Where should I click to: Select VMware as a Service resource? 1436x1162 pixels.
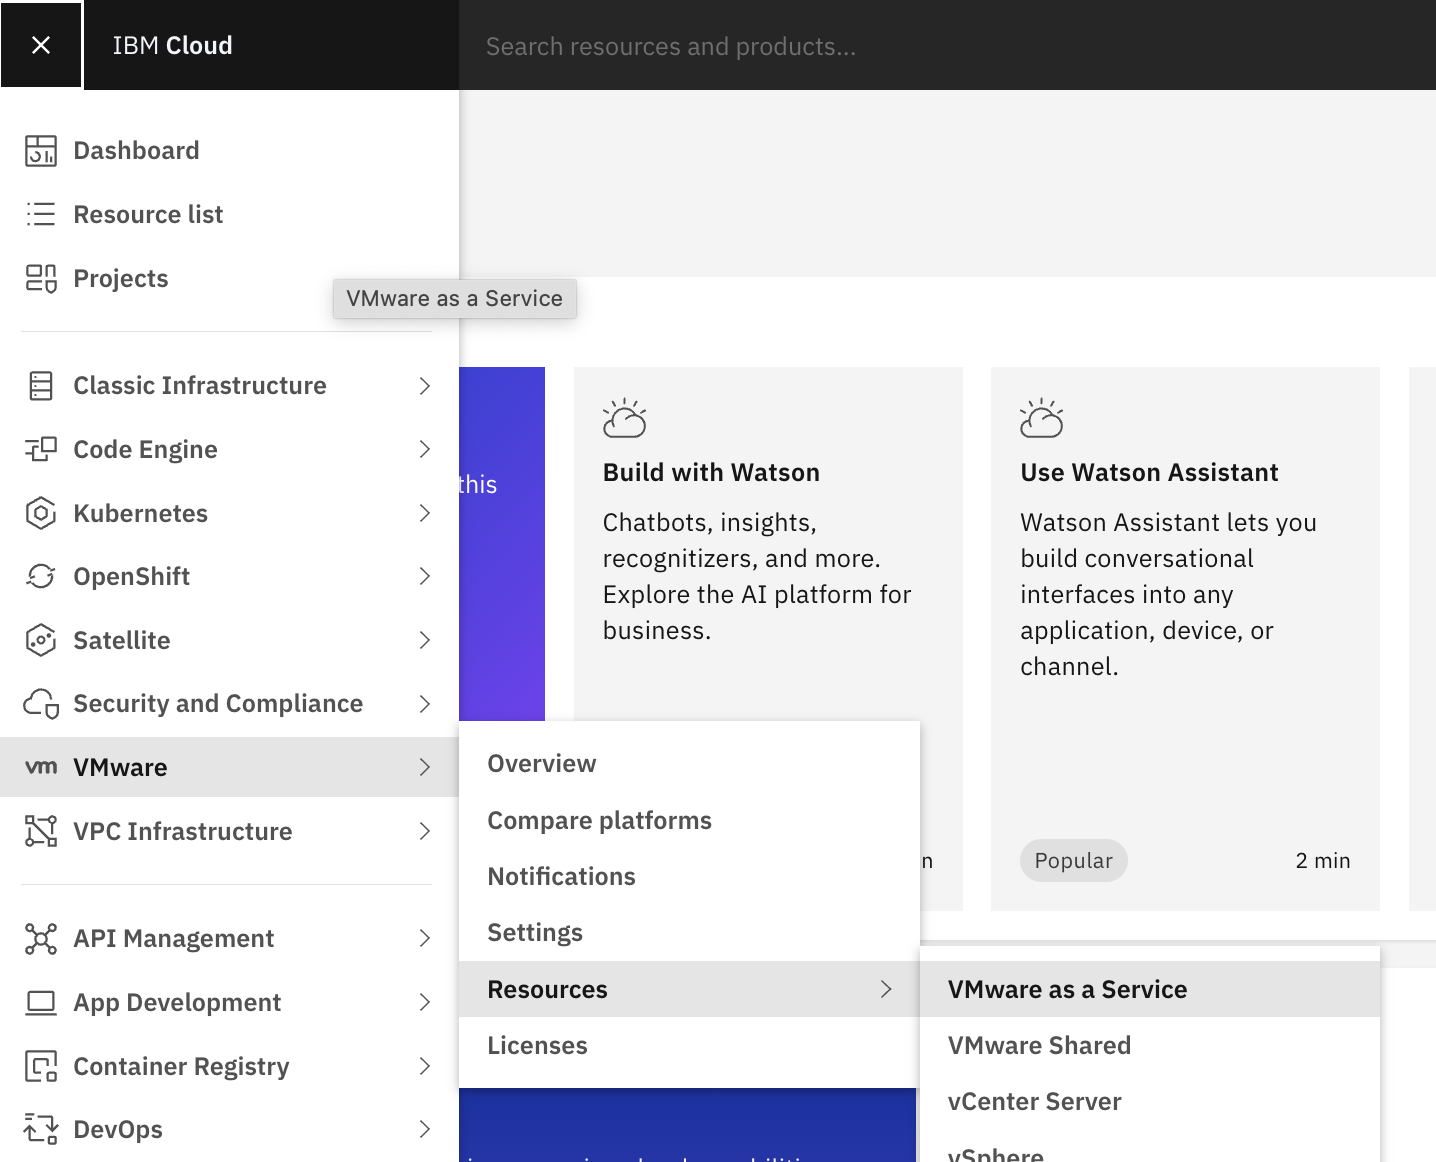(x=1150, y=989)
